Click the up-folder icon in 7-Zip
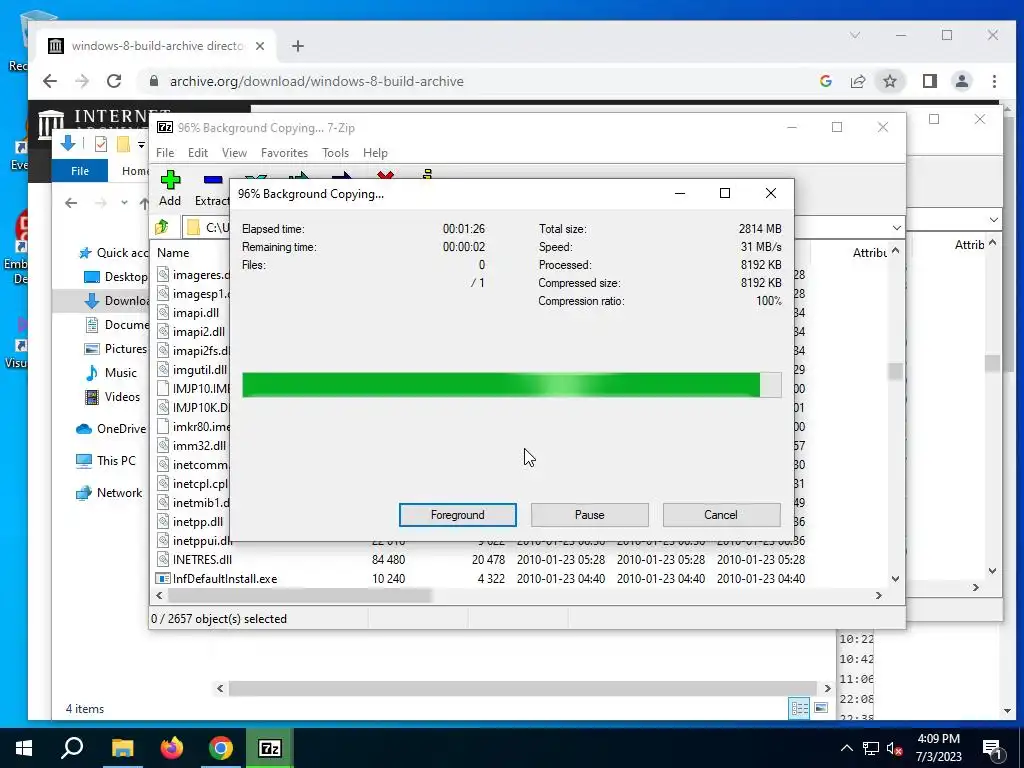The height and width of the screenshot is (768, 1024). pyautogui.click(x=162, y=227)
